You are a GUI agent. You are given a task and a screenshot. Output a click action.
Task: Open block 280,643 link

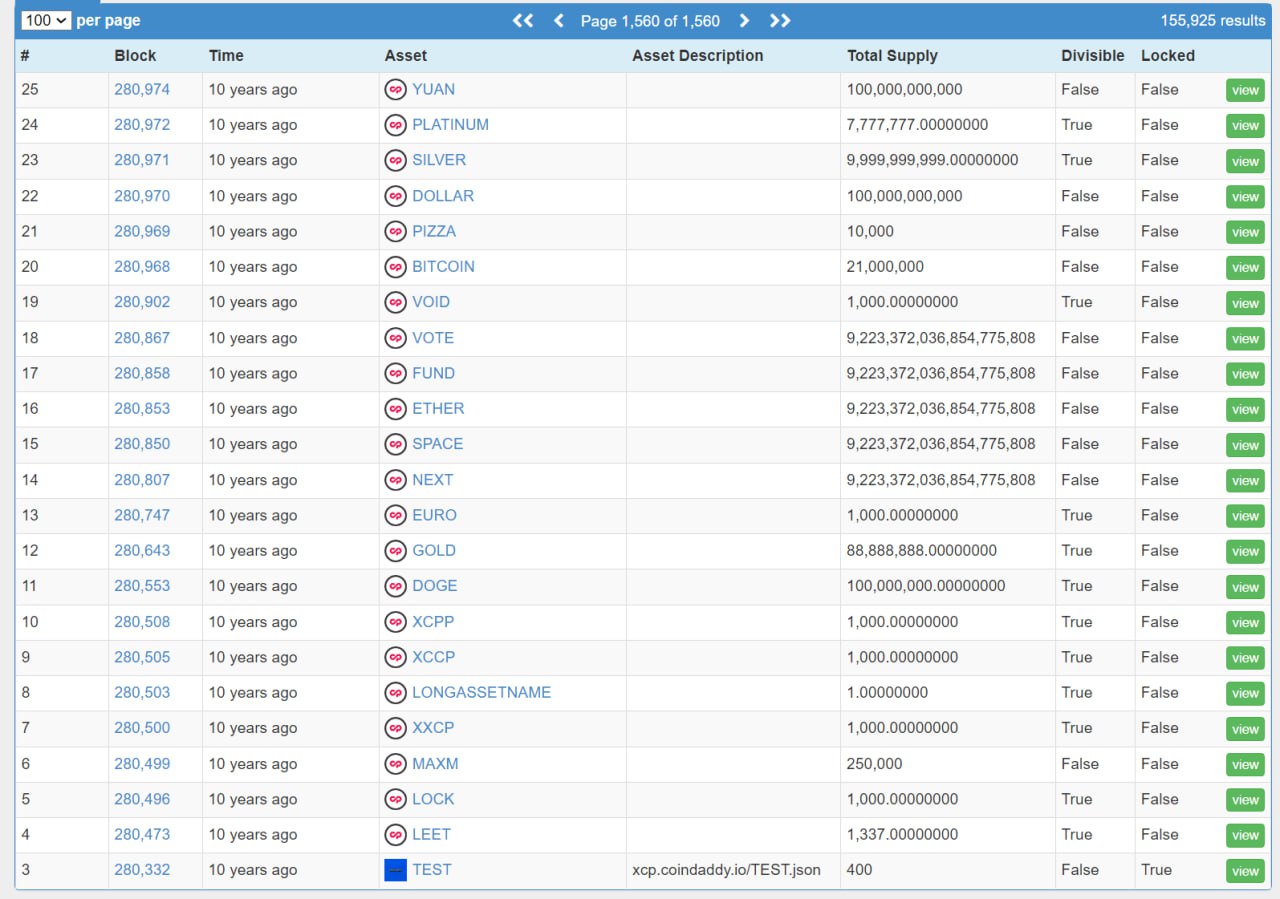point(142,550)
